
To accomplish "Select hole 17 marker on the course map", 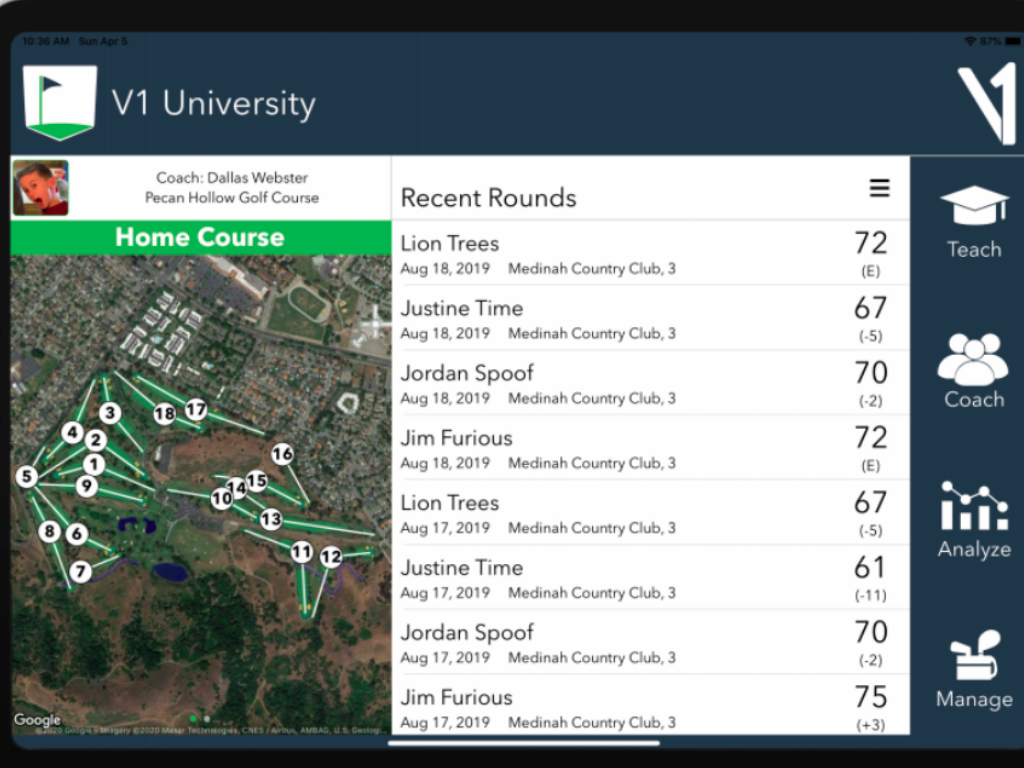I will tap(196, 409).
